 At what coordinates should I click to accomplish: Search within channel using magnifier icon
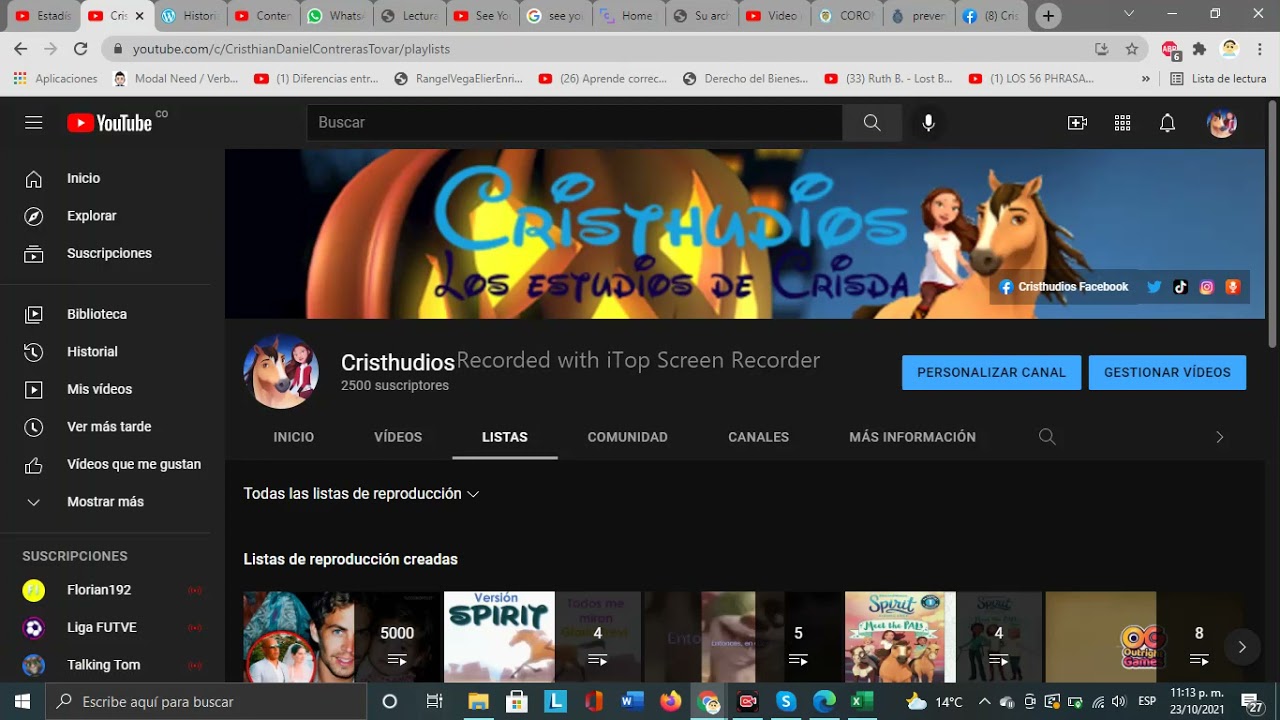[x=1047, y=437]
